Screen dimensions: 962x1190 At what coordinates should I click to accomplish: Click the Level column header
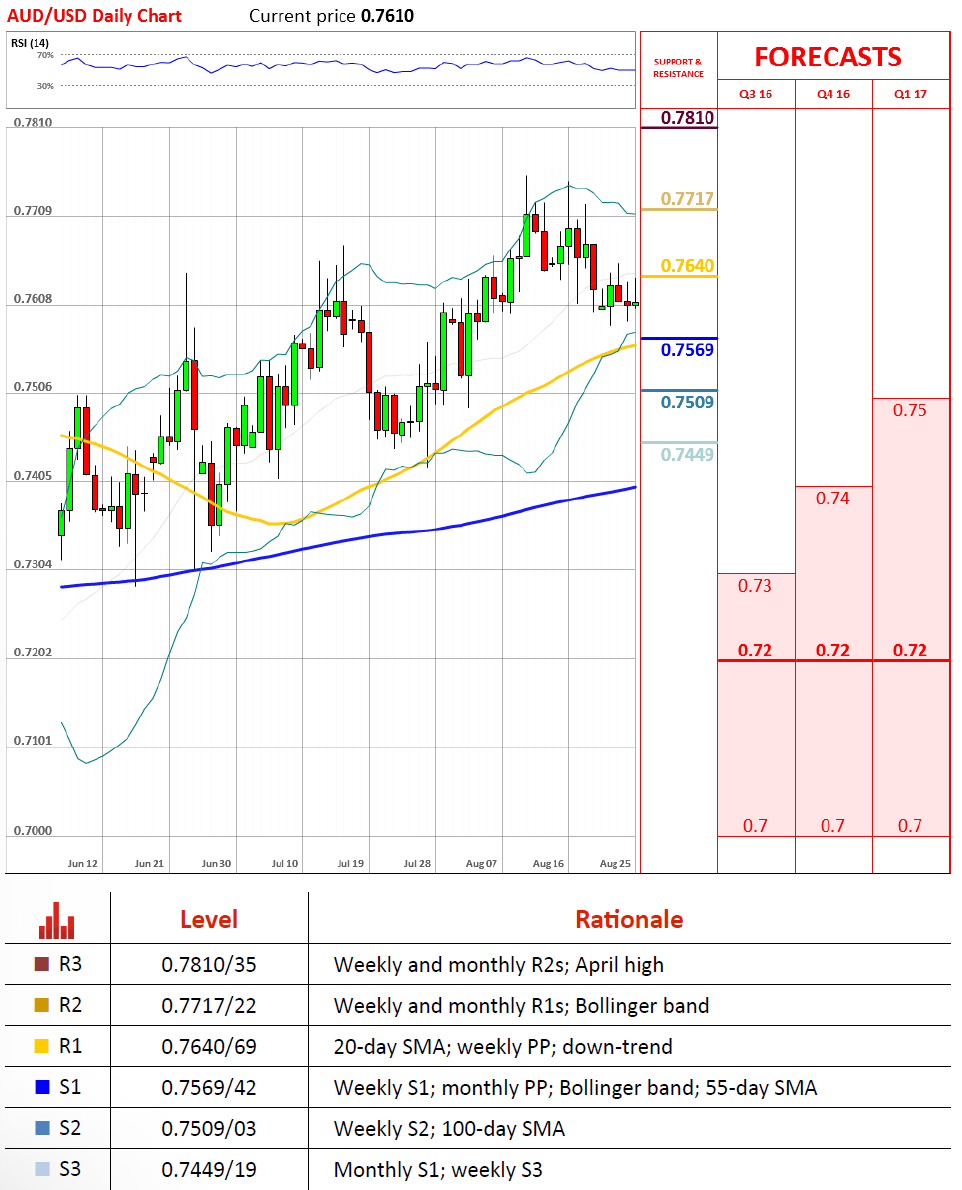(x=209, y=920)
